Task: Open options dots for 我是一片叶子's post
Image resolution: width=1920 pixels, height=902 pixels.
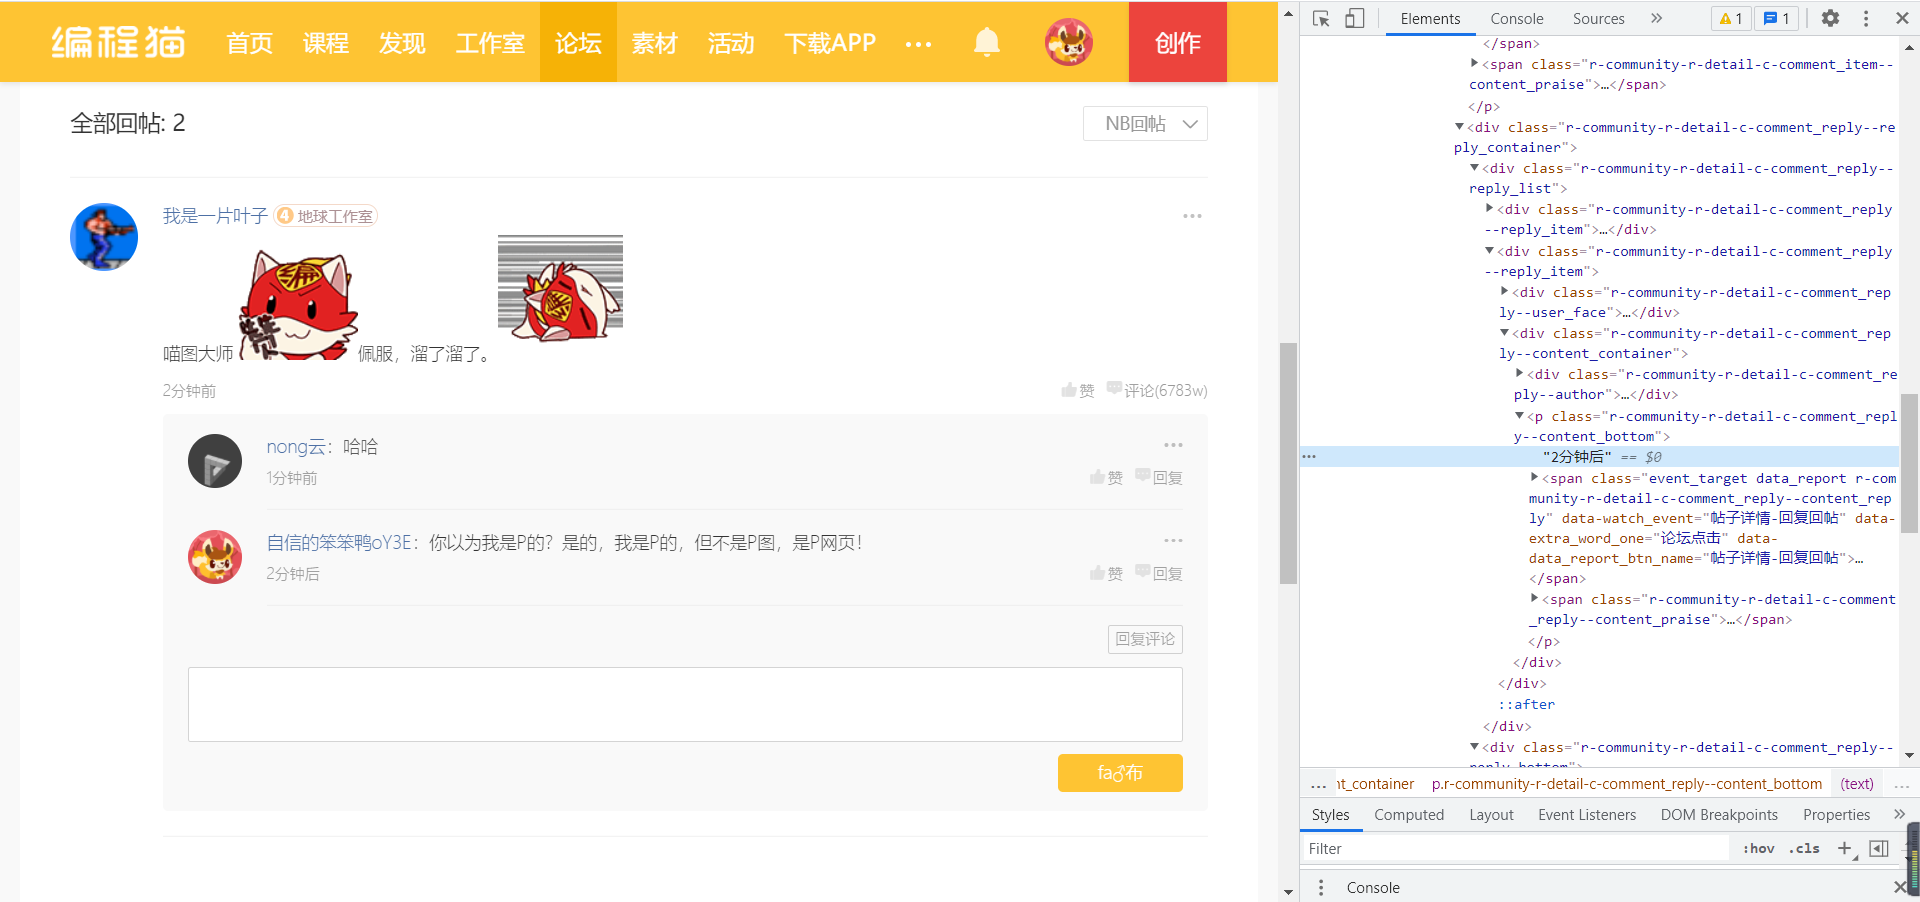Action: point(1192,216)
